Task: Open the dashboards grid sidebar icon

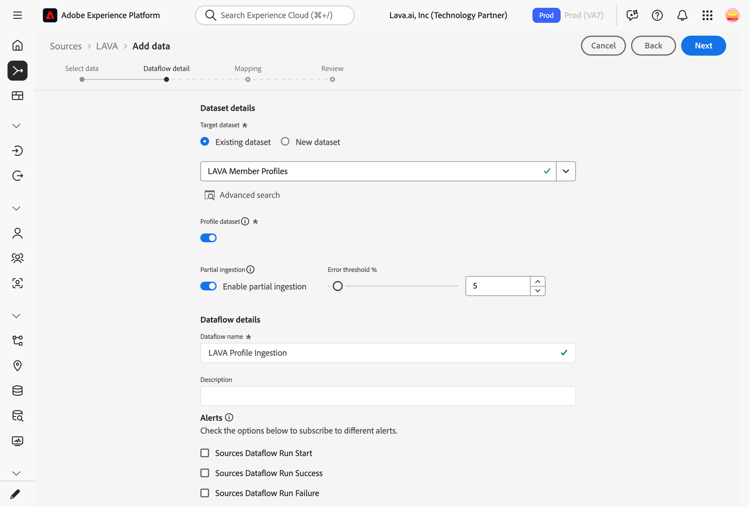Action: [x=17, y=96]
